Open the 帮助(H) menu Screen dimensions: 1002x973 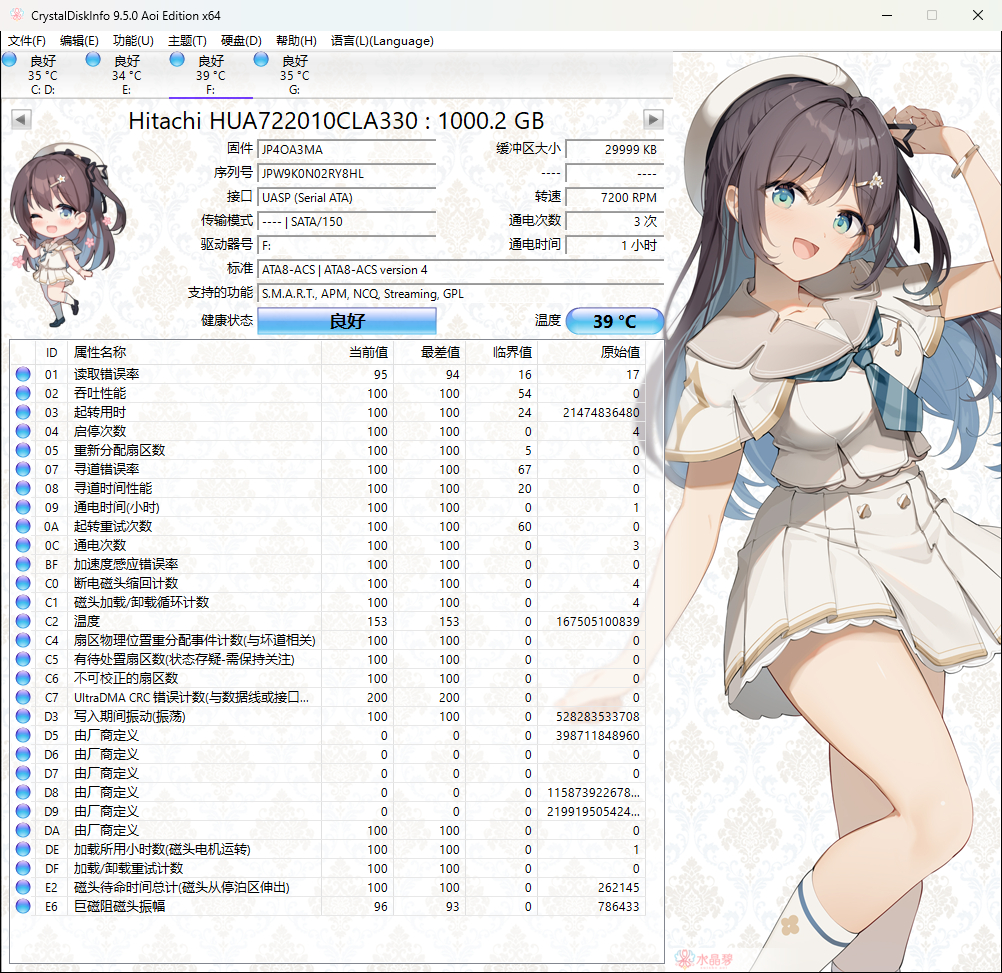point(296,41)
